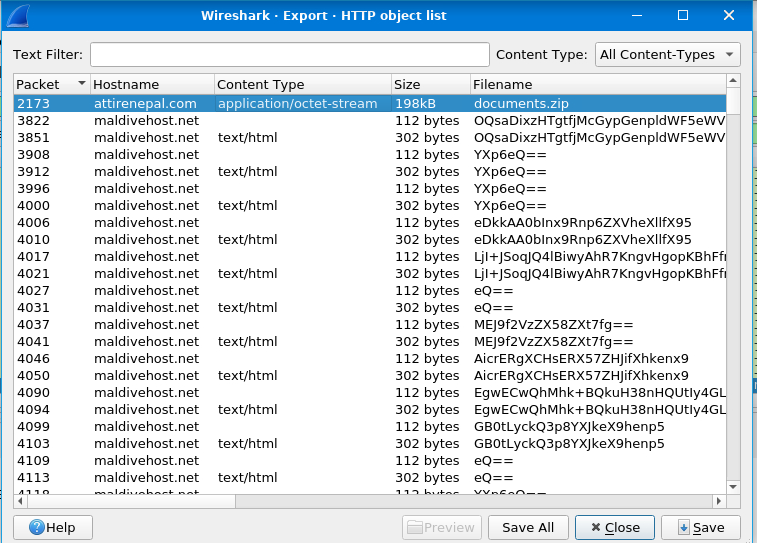Open the Help dialog
757x543 pixels.
pyautogui.click(x=53, y=528)
